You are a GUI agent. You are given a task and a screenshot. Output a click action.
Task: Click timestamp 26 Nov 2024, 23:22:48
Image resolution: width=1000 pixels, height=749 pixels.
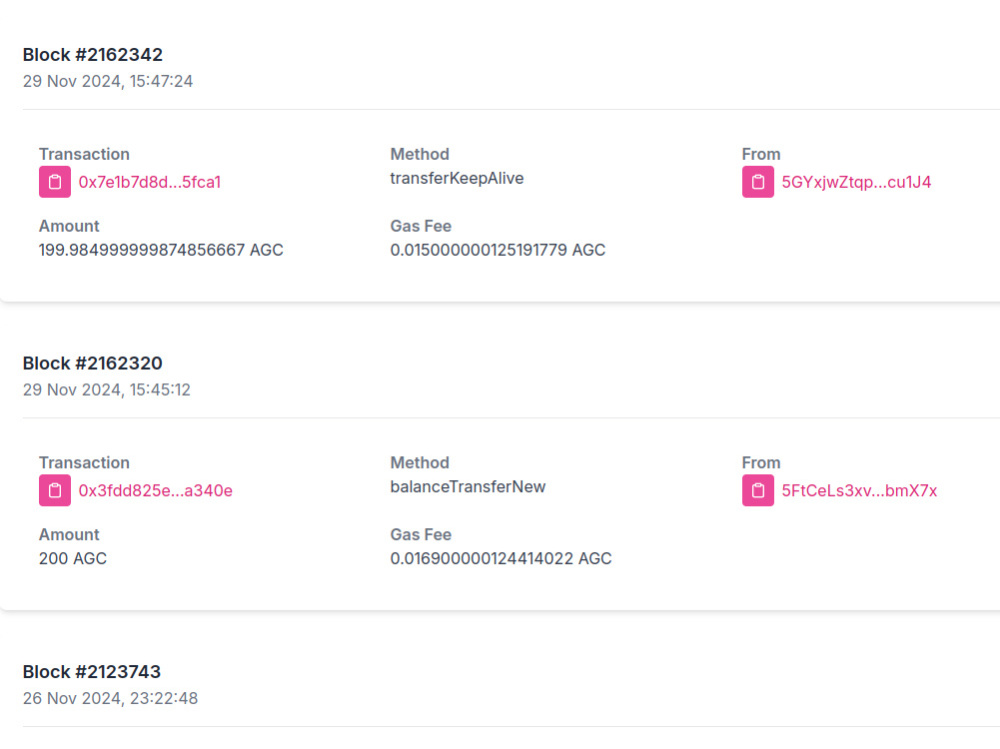(x=110, y=698)
